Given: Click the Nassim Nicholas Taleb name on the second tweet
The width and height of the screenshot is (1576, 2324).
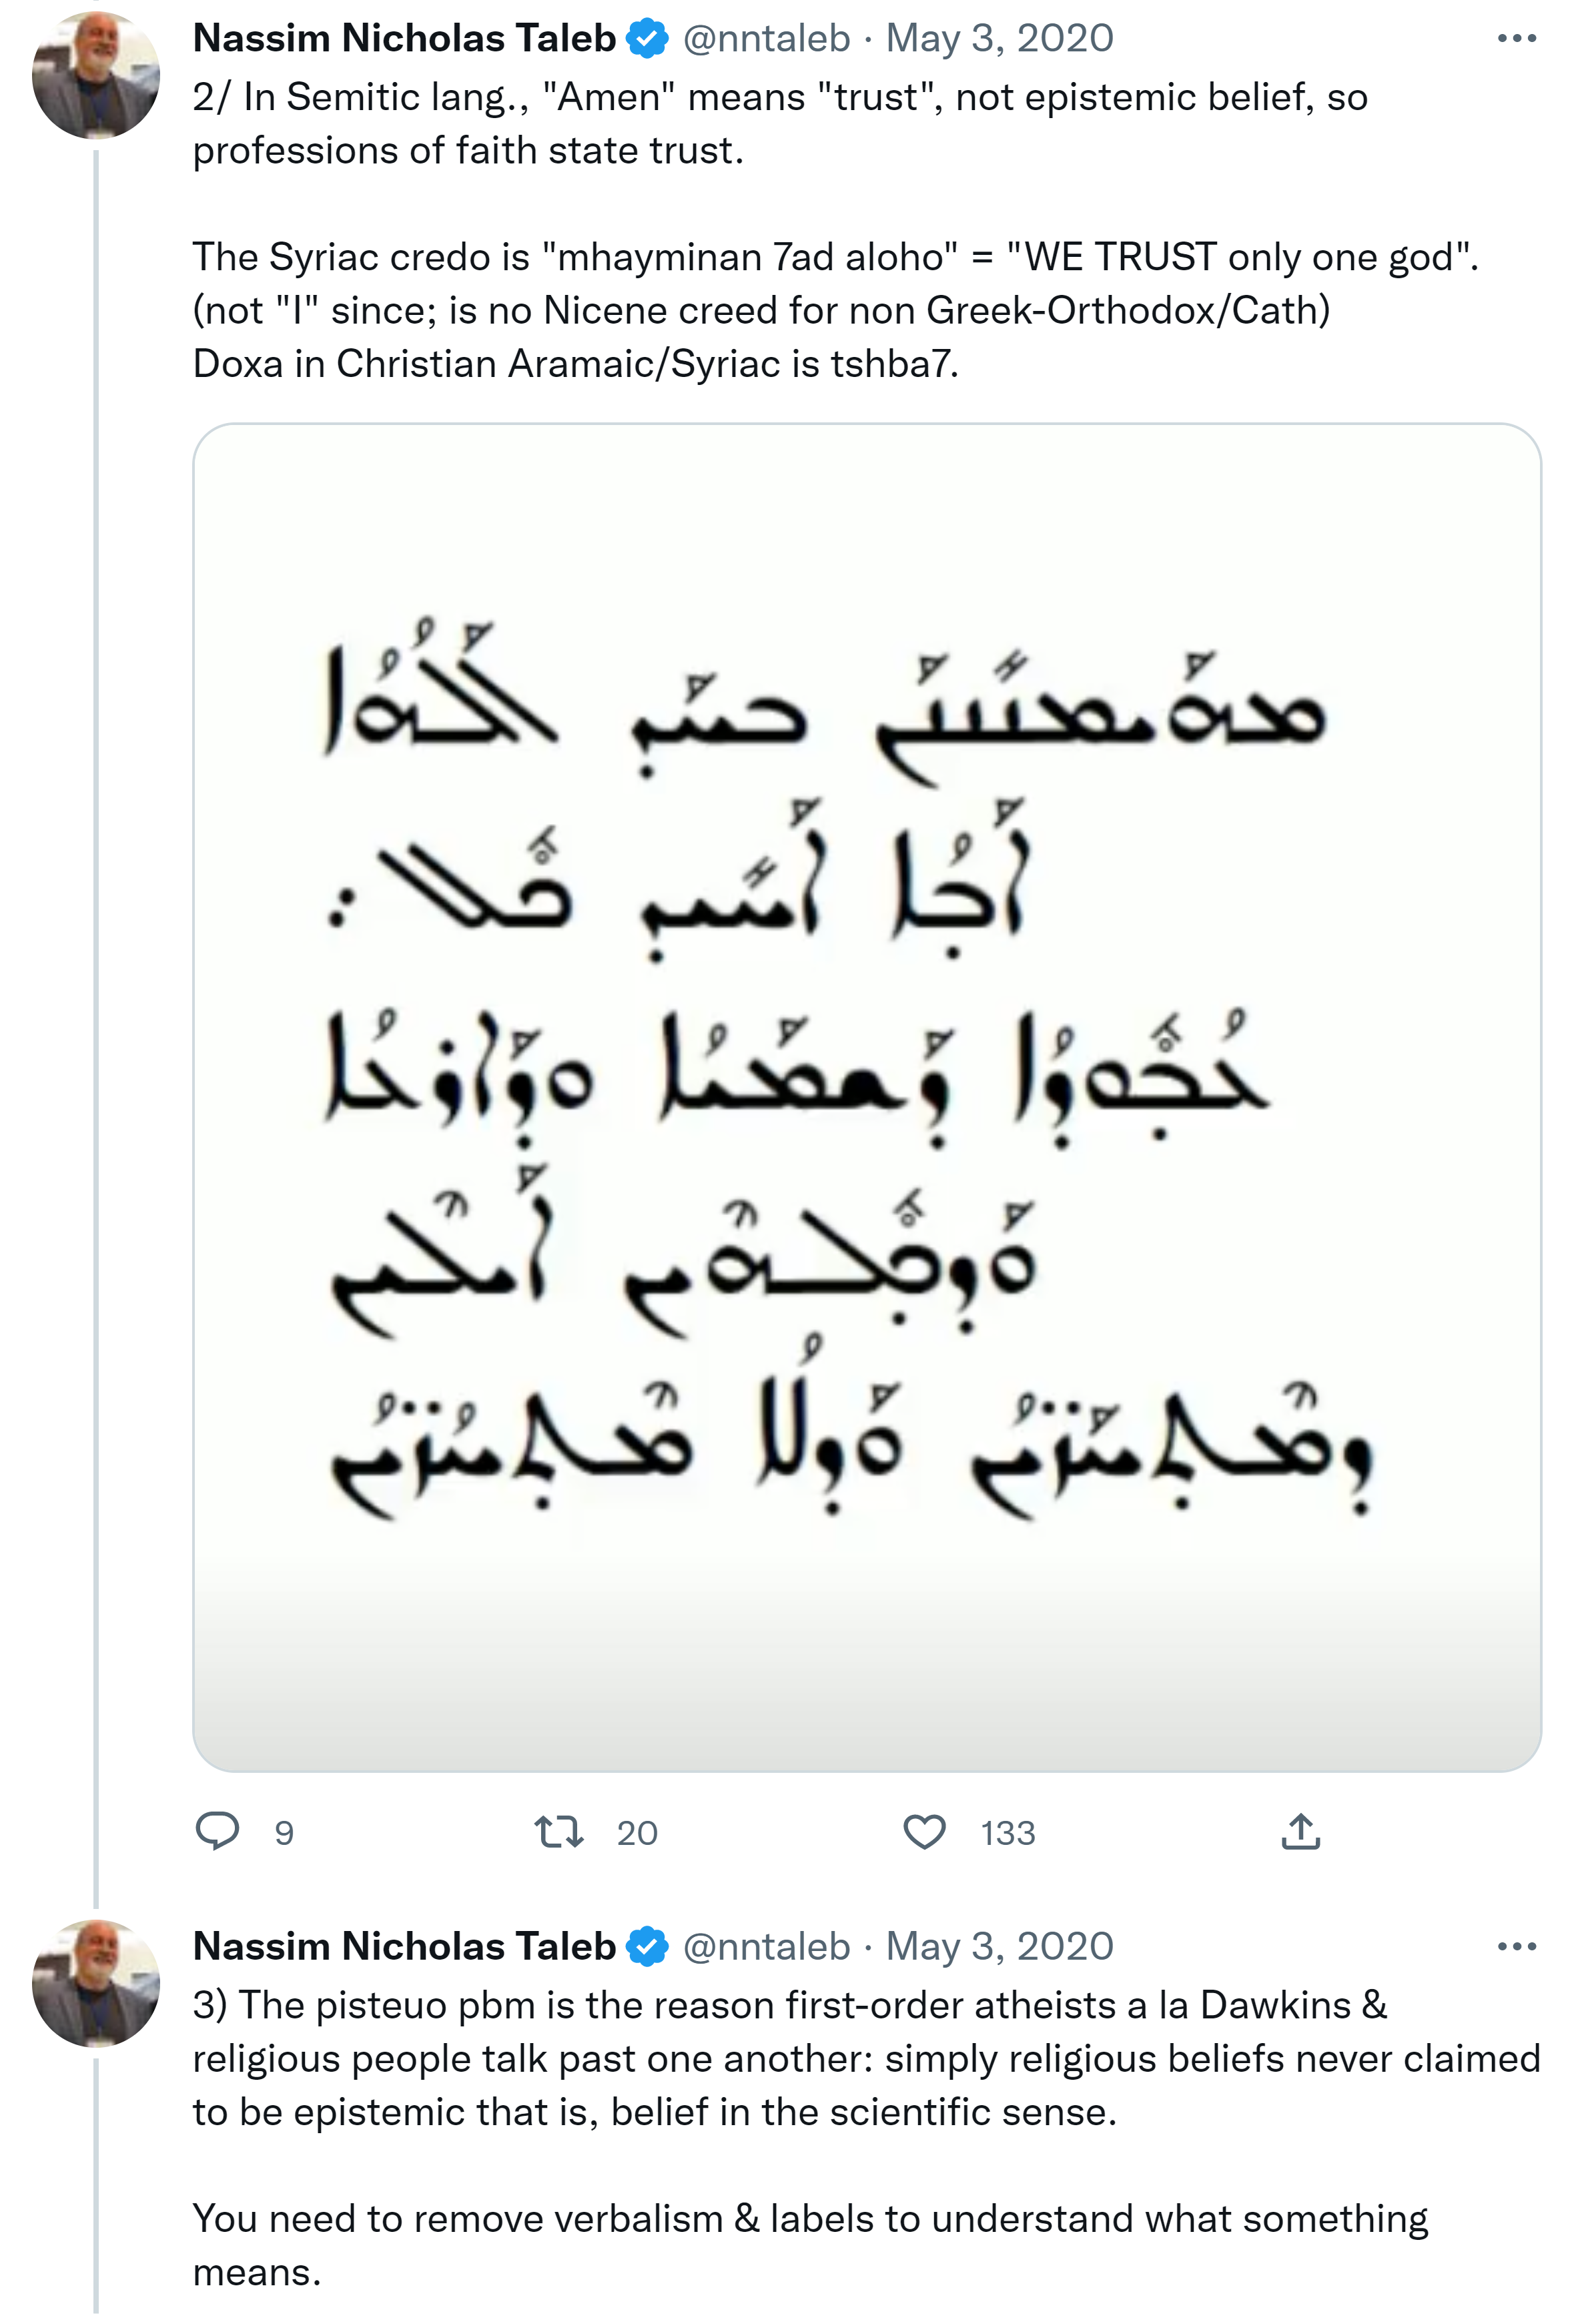Looking at the screenshot, I should click(404, 1946).
